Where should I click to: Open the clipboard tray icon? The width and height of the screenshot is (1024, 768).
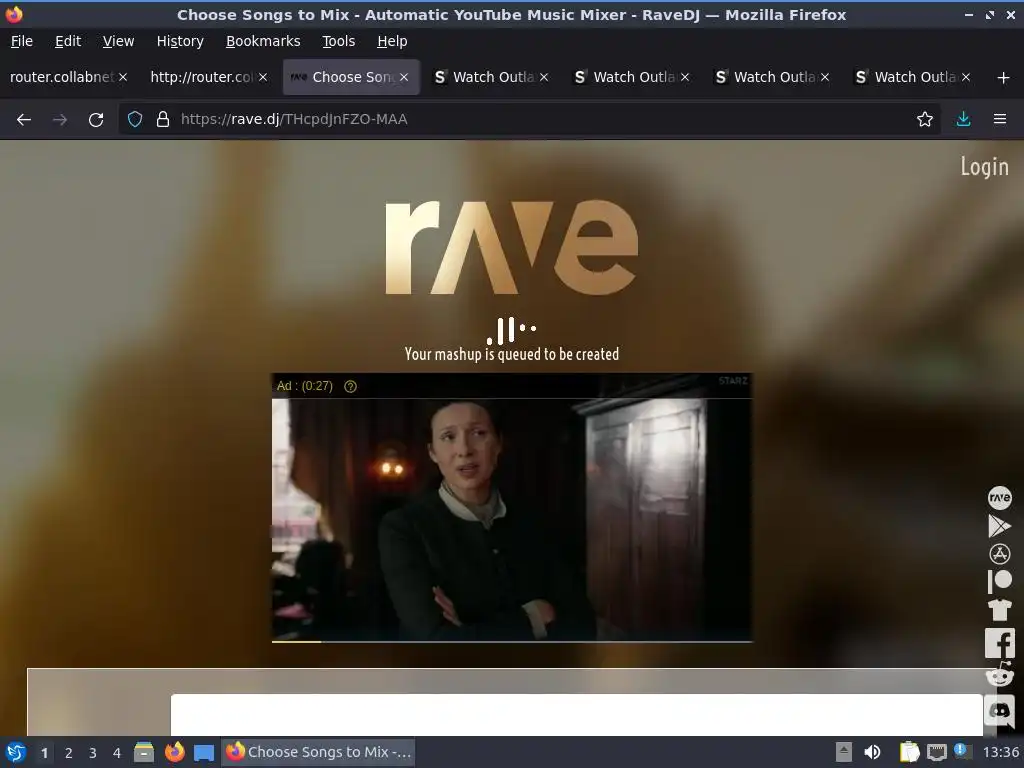908,752
